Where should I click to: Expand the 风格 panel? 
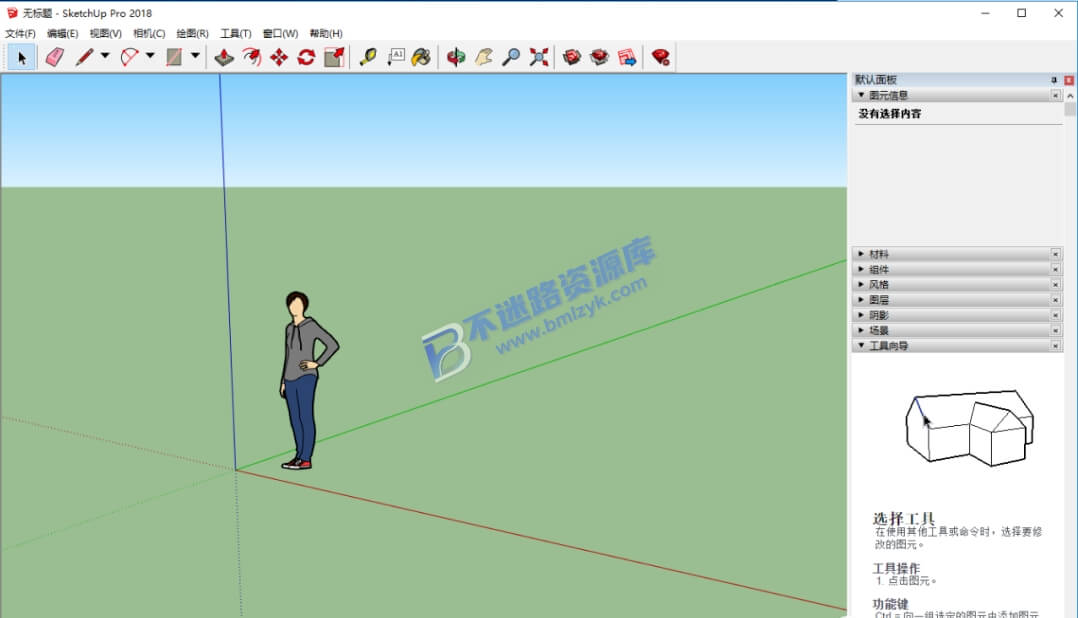[861, 284]
